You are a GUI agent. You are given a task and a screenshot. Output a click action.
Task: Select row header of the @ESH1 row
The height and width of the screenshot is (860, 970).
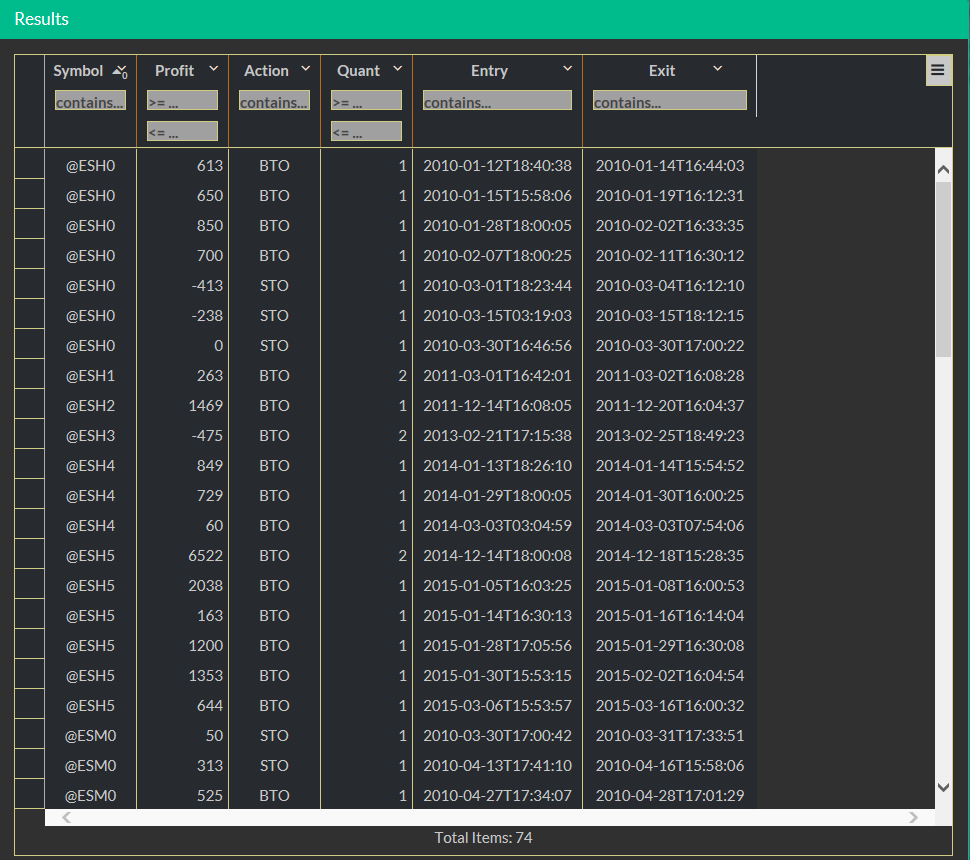click(29, 374)
